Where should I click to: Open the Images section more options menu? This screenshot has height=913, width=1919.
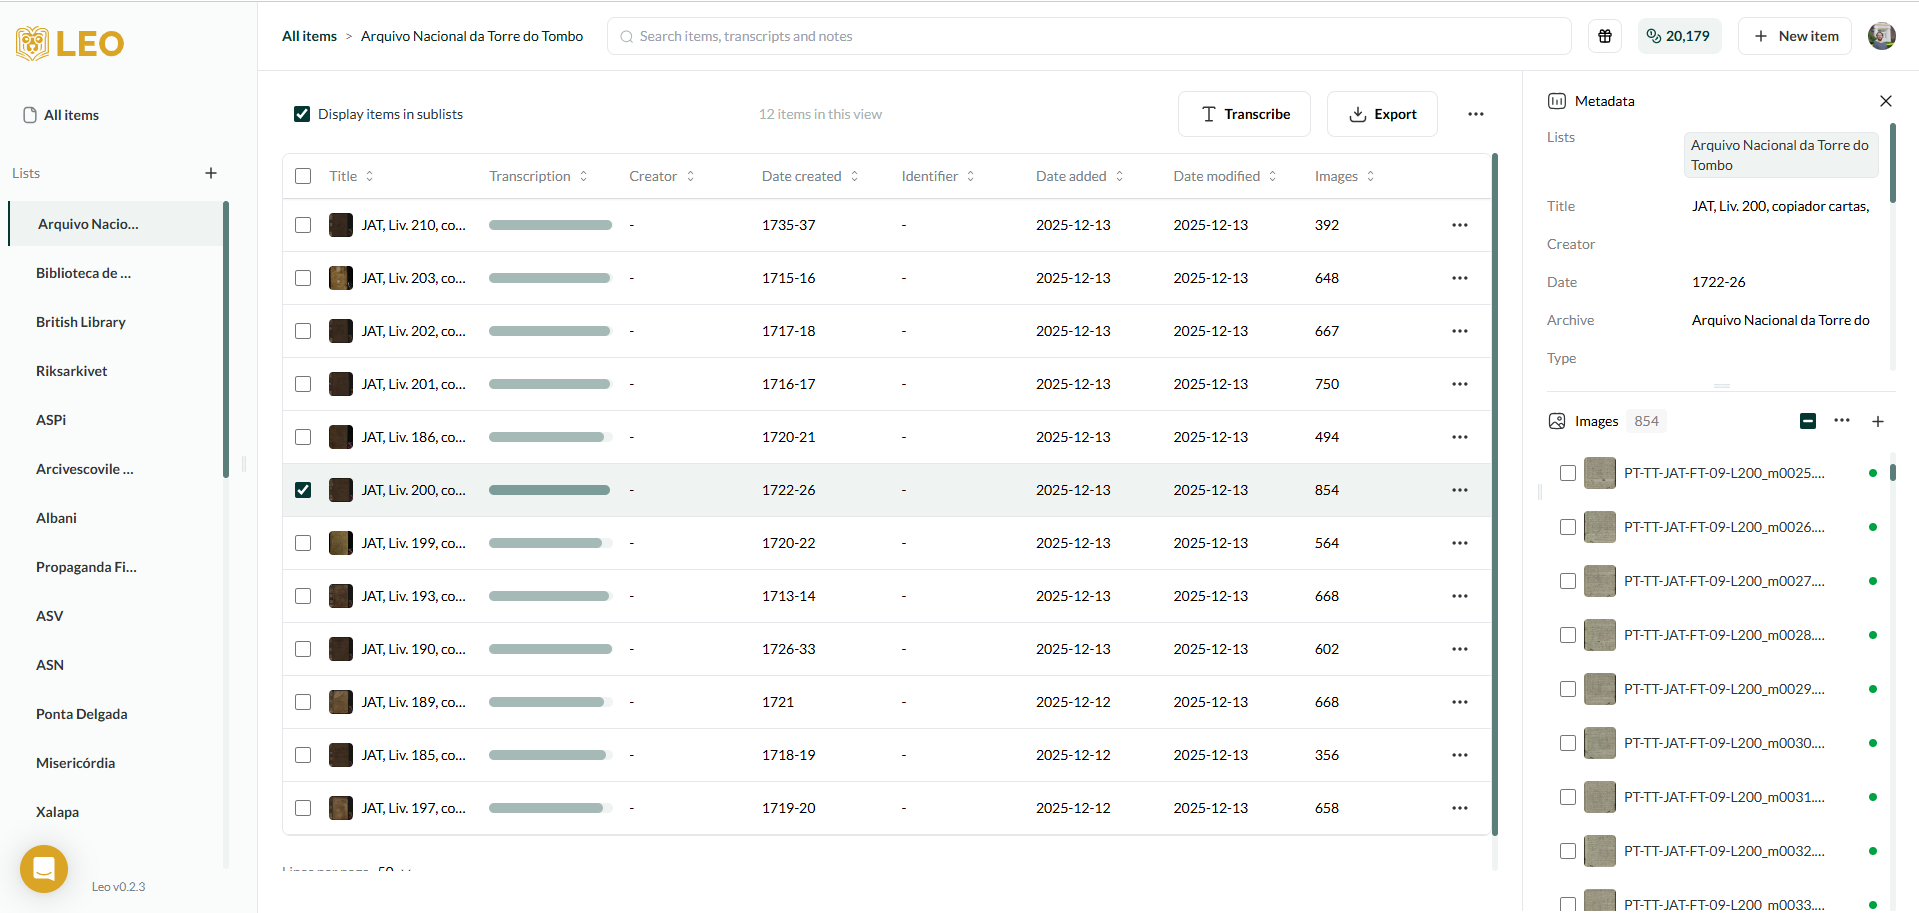1841,421
